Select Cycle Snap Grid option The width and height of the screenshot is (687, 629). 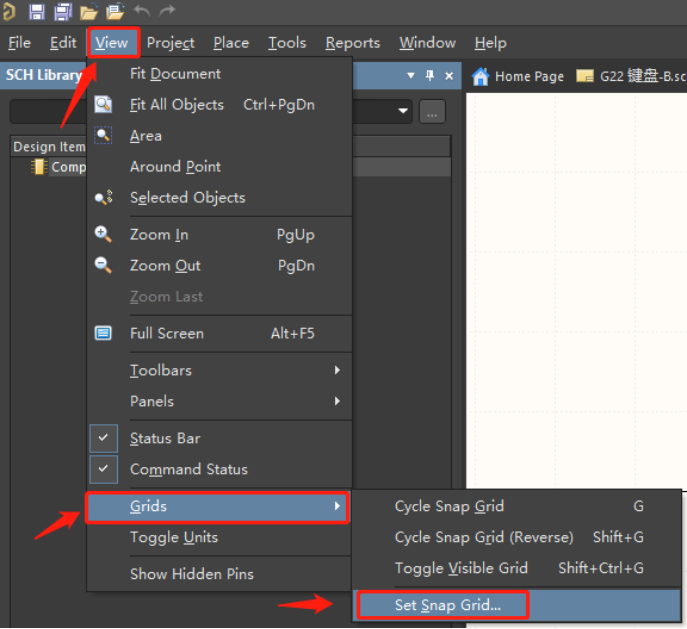449,506
